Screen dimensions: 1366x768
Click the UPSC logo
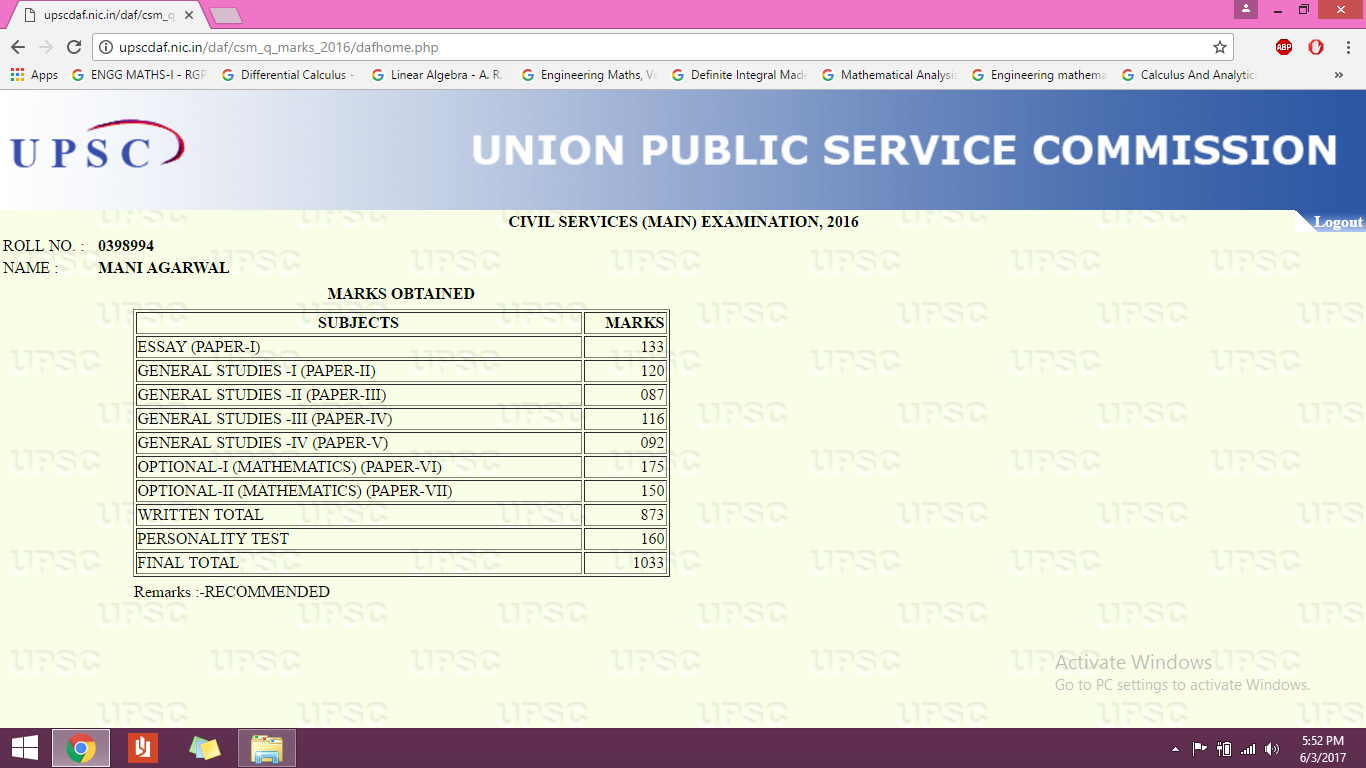tap(97, 147)
